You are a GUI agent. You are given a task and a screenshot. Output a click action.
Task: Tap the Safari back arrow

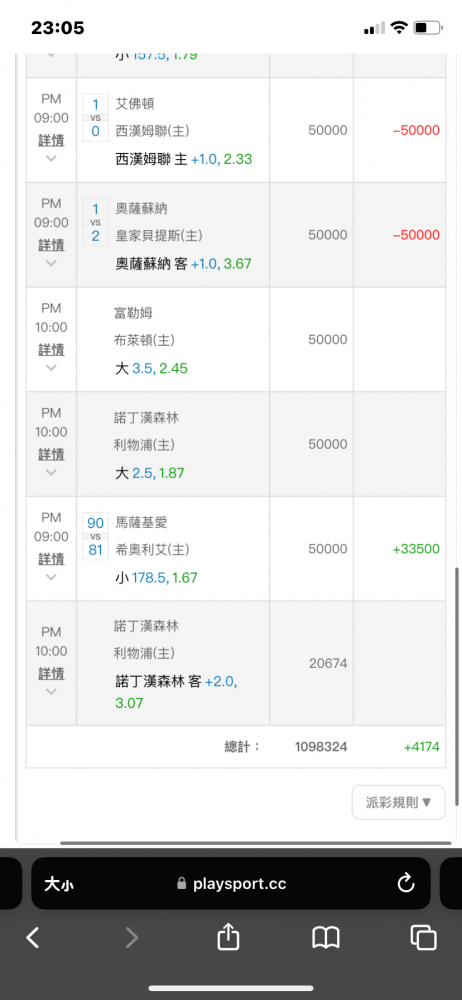(33, 937)
